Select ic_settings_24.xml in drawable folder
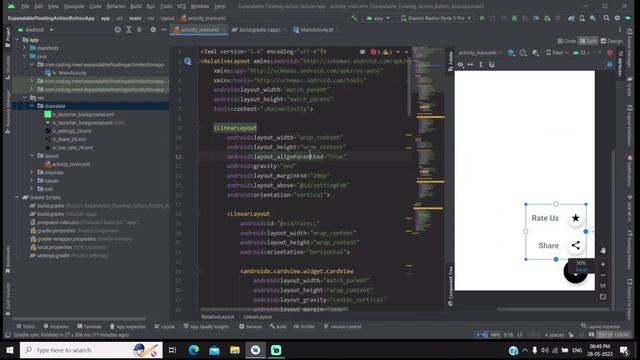The image size is (640, 360). click(68, 131)
